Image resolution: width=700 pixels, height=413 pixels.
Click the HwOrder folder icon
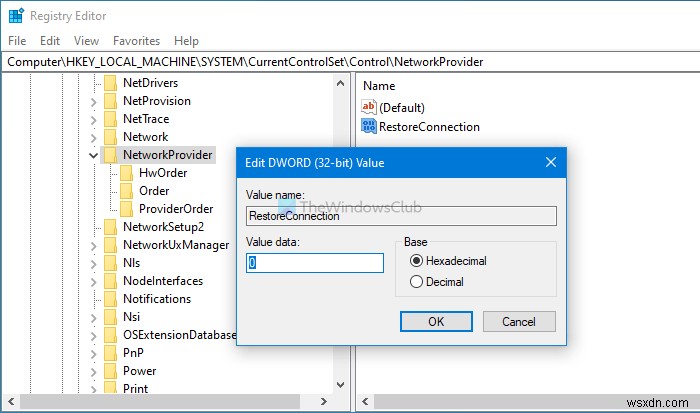tap(127, 173)
